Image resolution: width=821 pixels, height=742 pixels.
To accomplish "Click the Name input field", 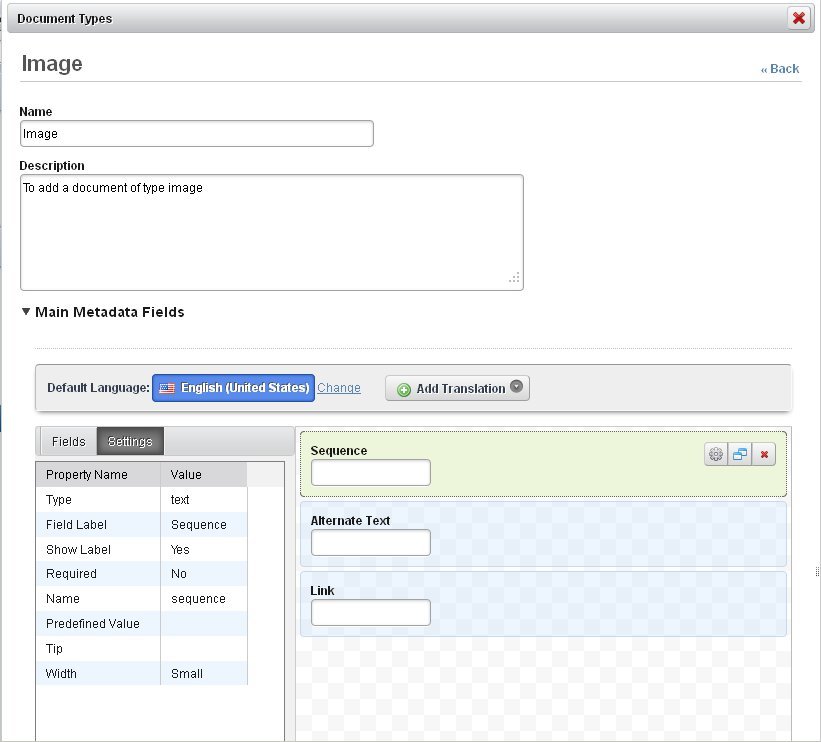I will tap(196, 134).
